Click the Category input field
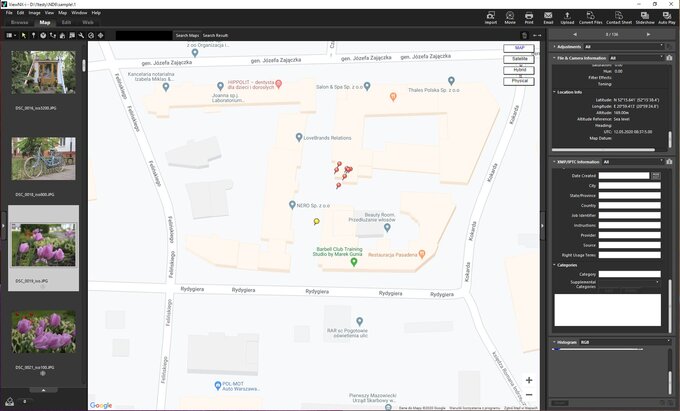The image size is (680, 411). 629,274
